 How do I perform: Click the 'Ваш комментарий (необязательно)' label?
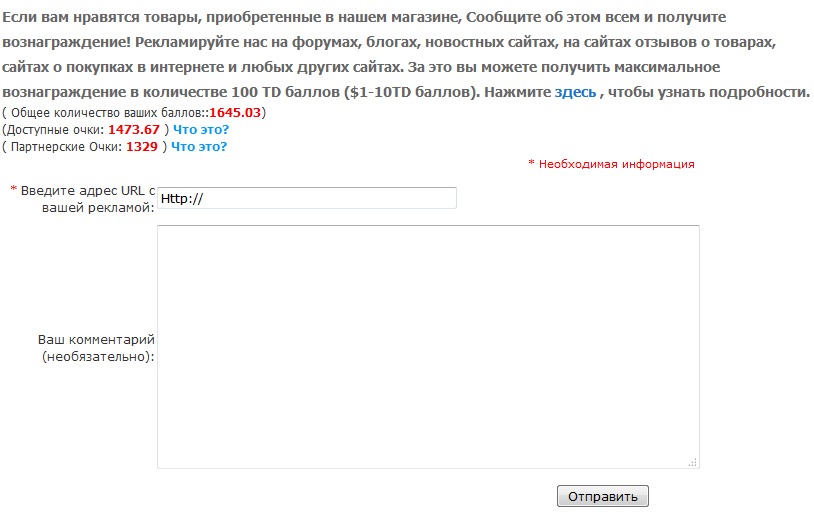97,347
